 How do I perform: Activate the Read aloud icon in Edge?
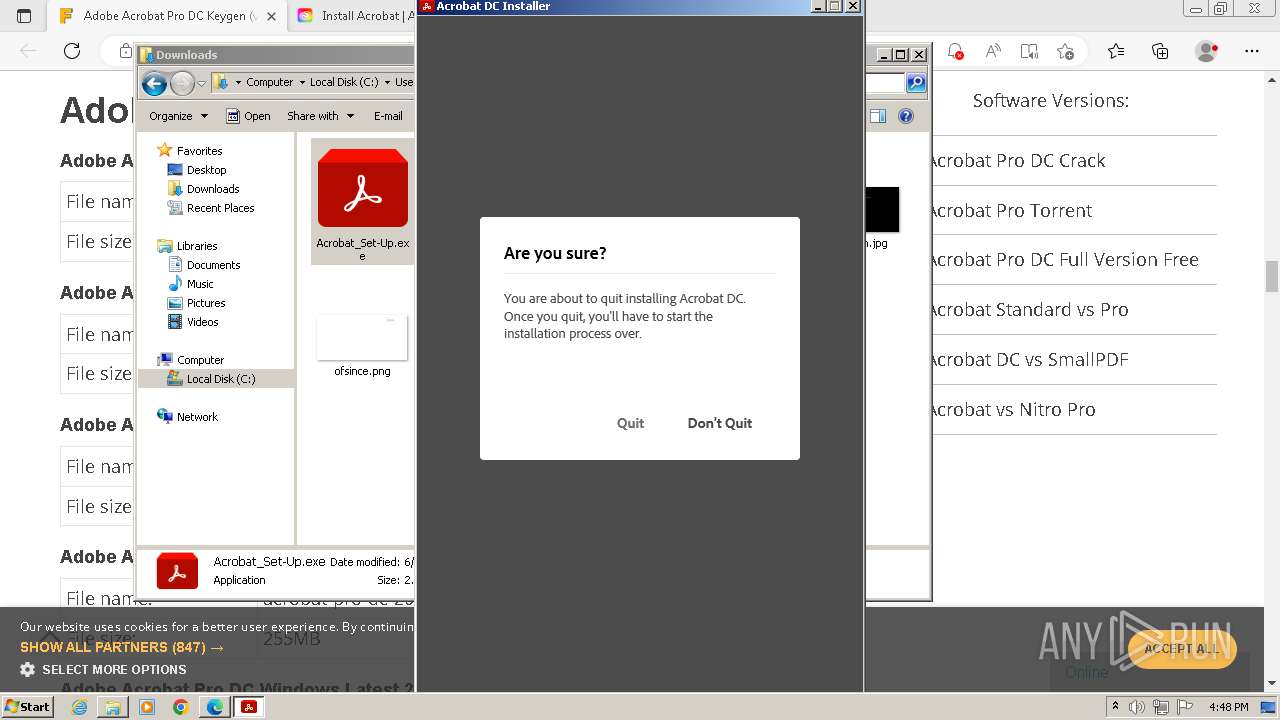993,51
